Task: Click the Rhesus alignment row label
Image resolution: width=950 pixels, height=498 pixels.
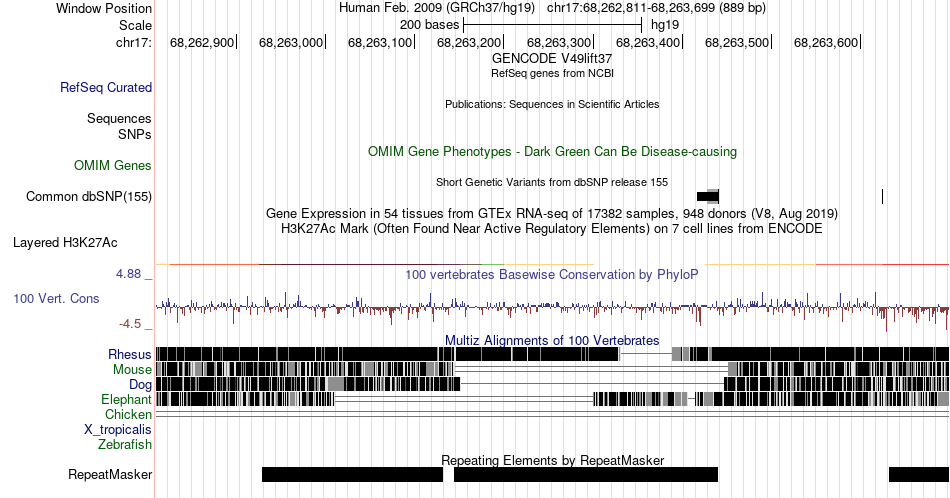Action: click(x=130, y=354)
